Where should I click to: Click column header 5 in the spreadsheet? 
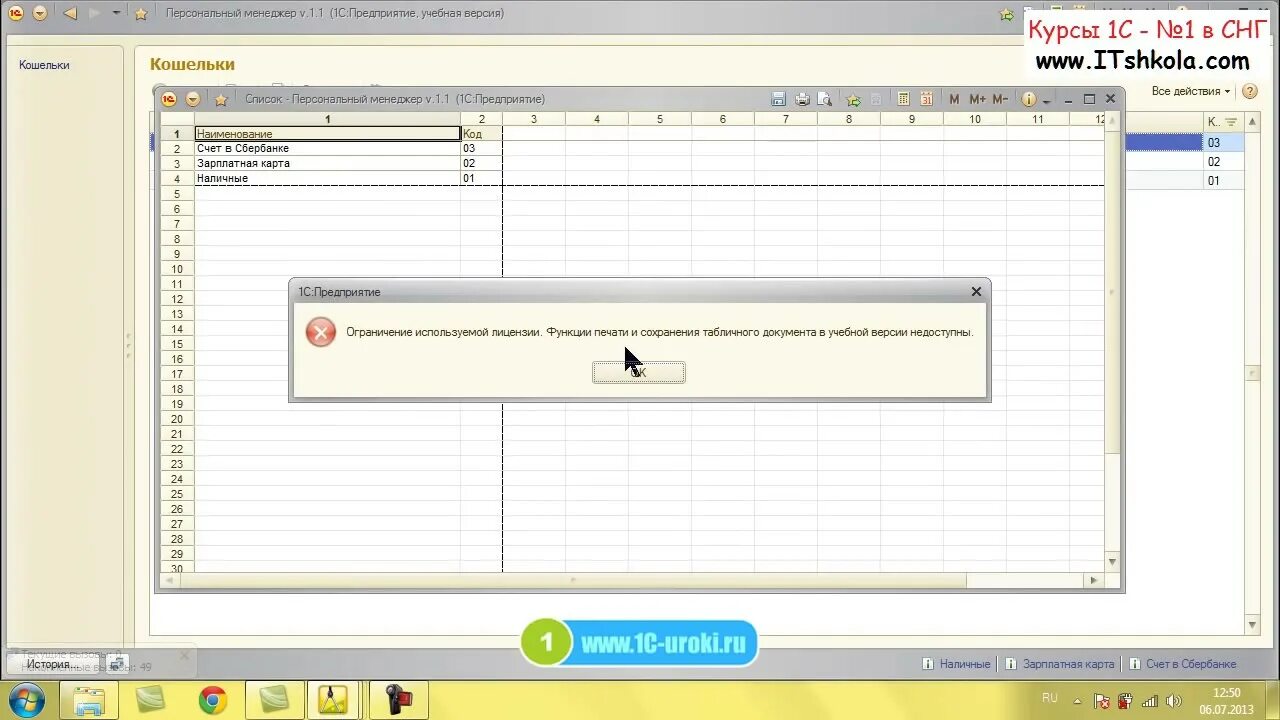pyautogui.click(x=660, y=119)
